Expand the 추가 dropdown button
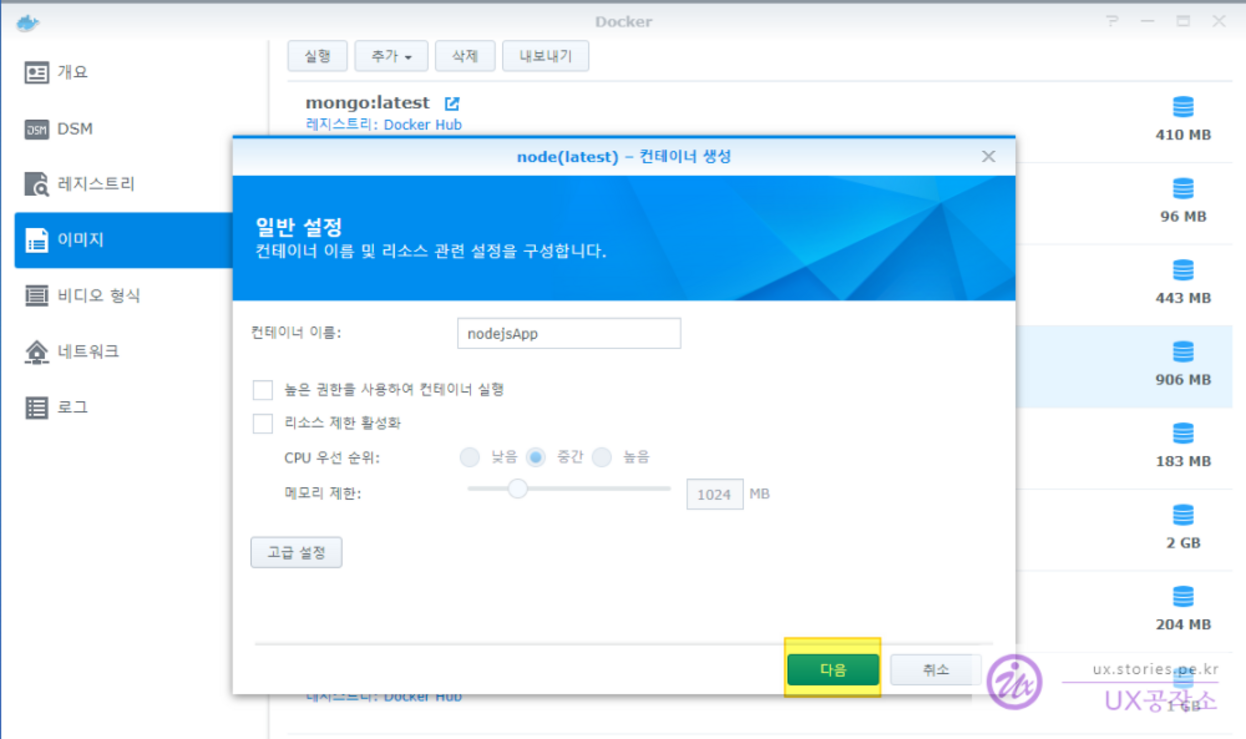Viewport: 1246px width, 739px height. (x=391, y=57)
